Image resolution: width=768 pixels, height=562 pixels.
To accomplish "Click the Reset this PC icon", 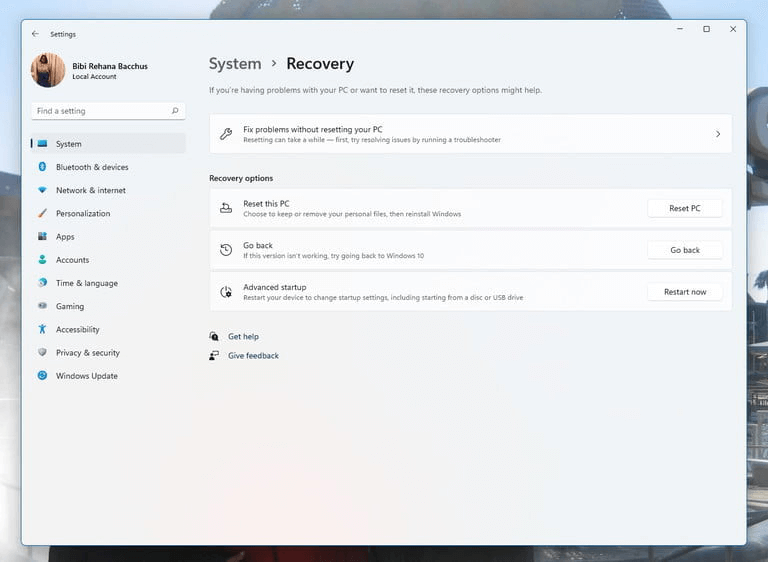I will point(226,208).
